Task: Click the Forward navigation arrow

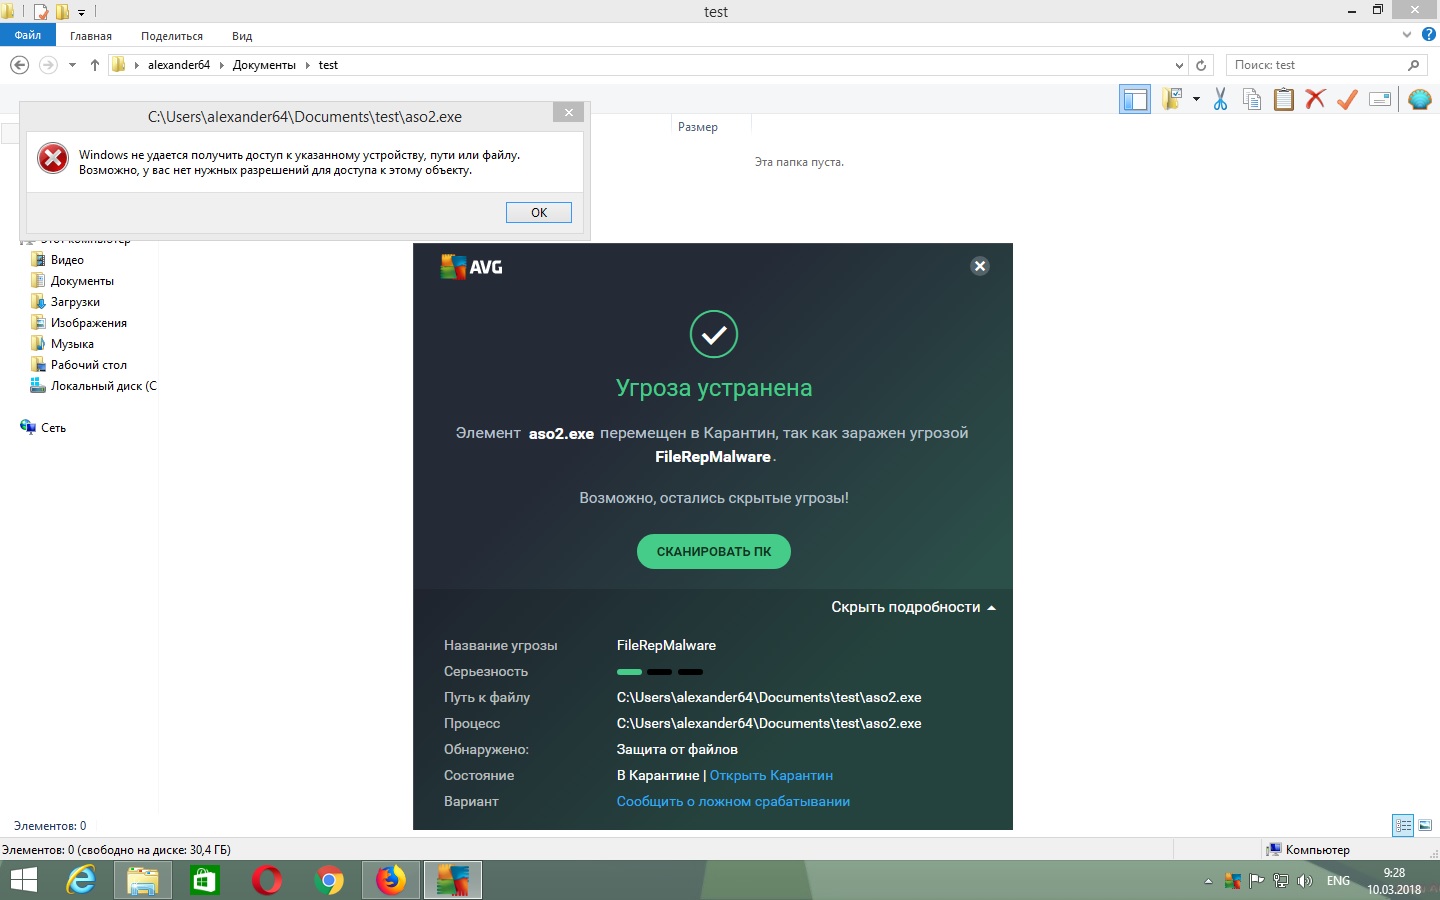Action: pos(47,65)
